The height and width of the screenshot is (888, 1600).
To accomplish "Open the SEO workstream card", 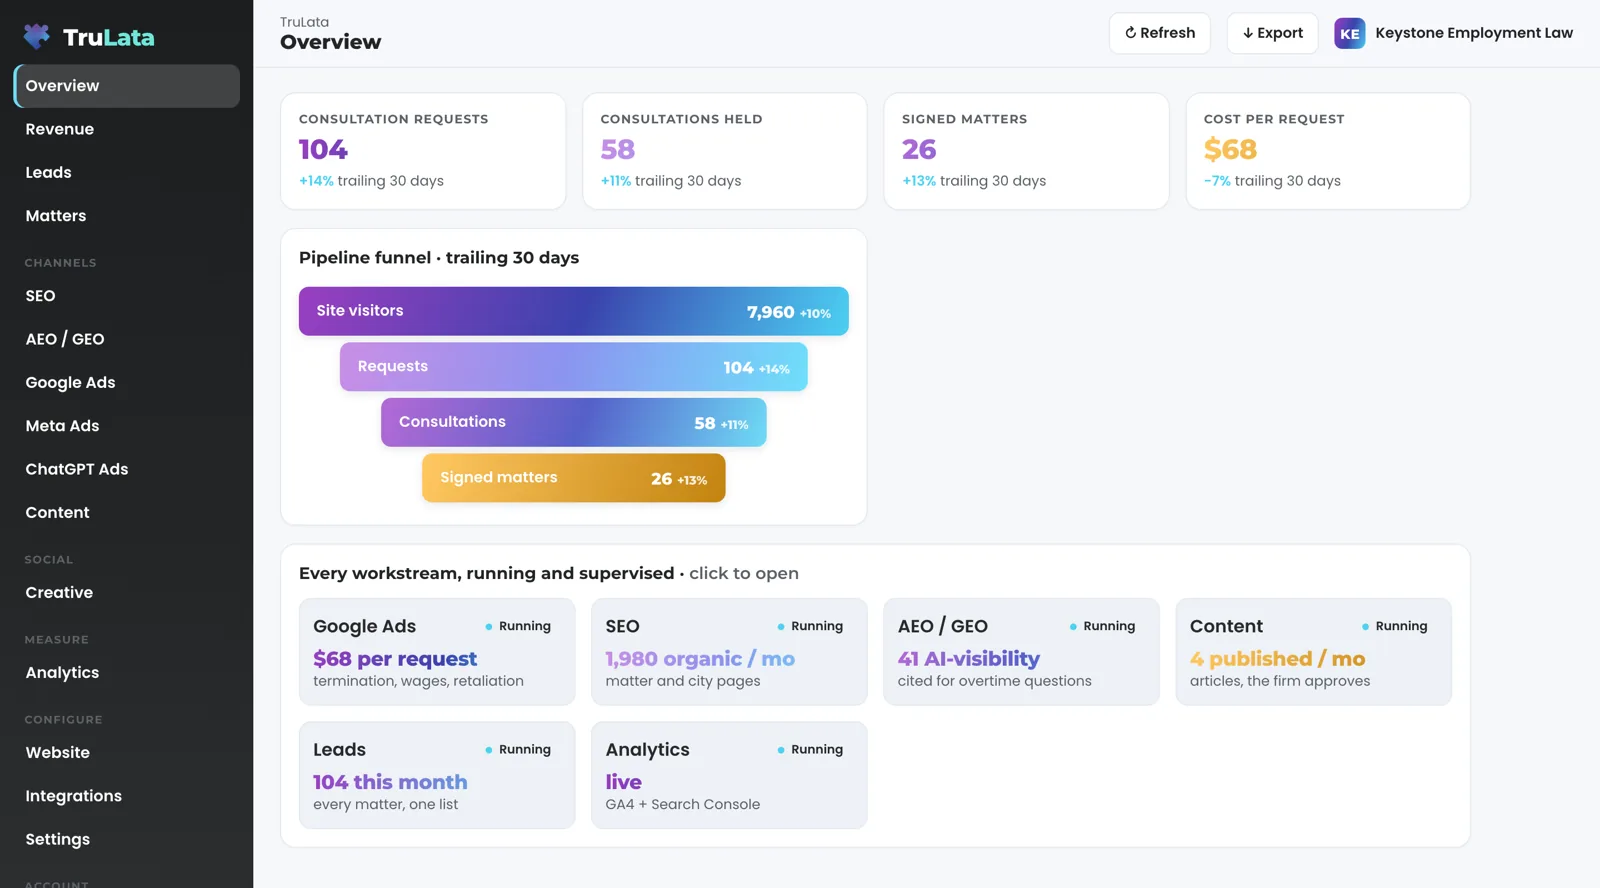I will 729,652.
